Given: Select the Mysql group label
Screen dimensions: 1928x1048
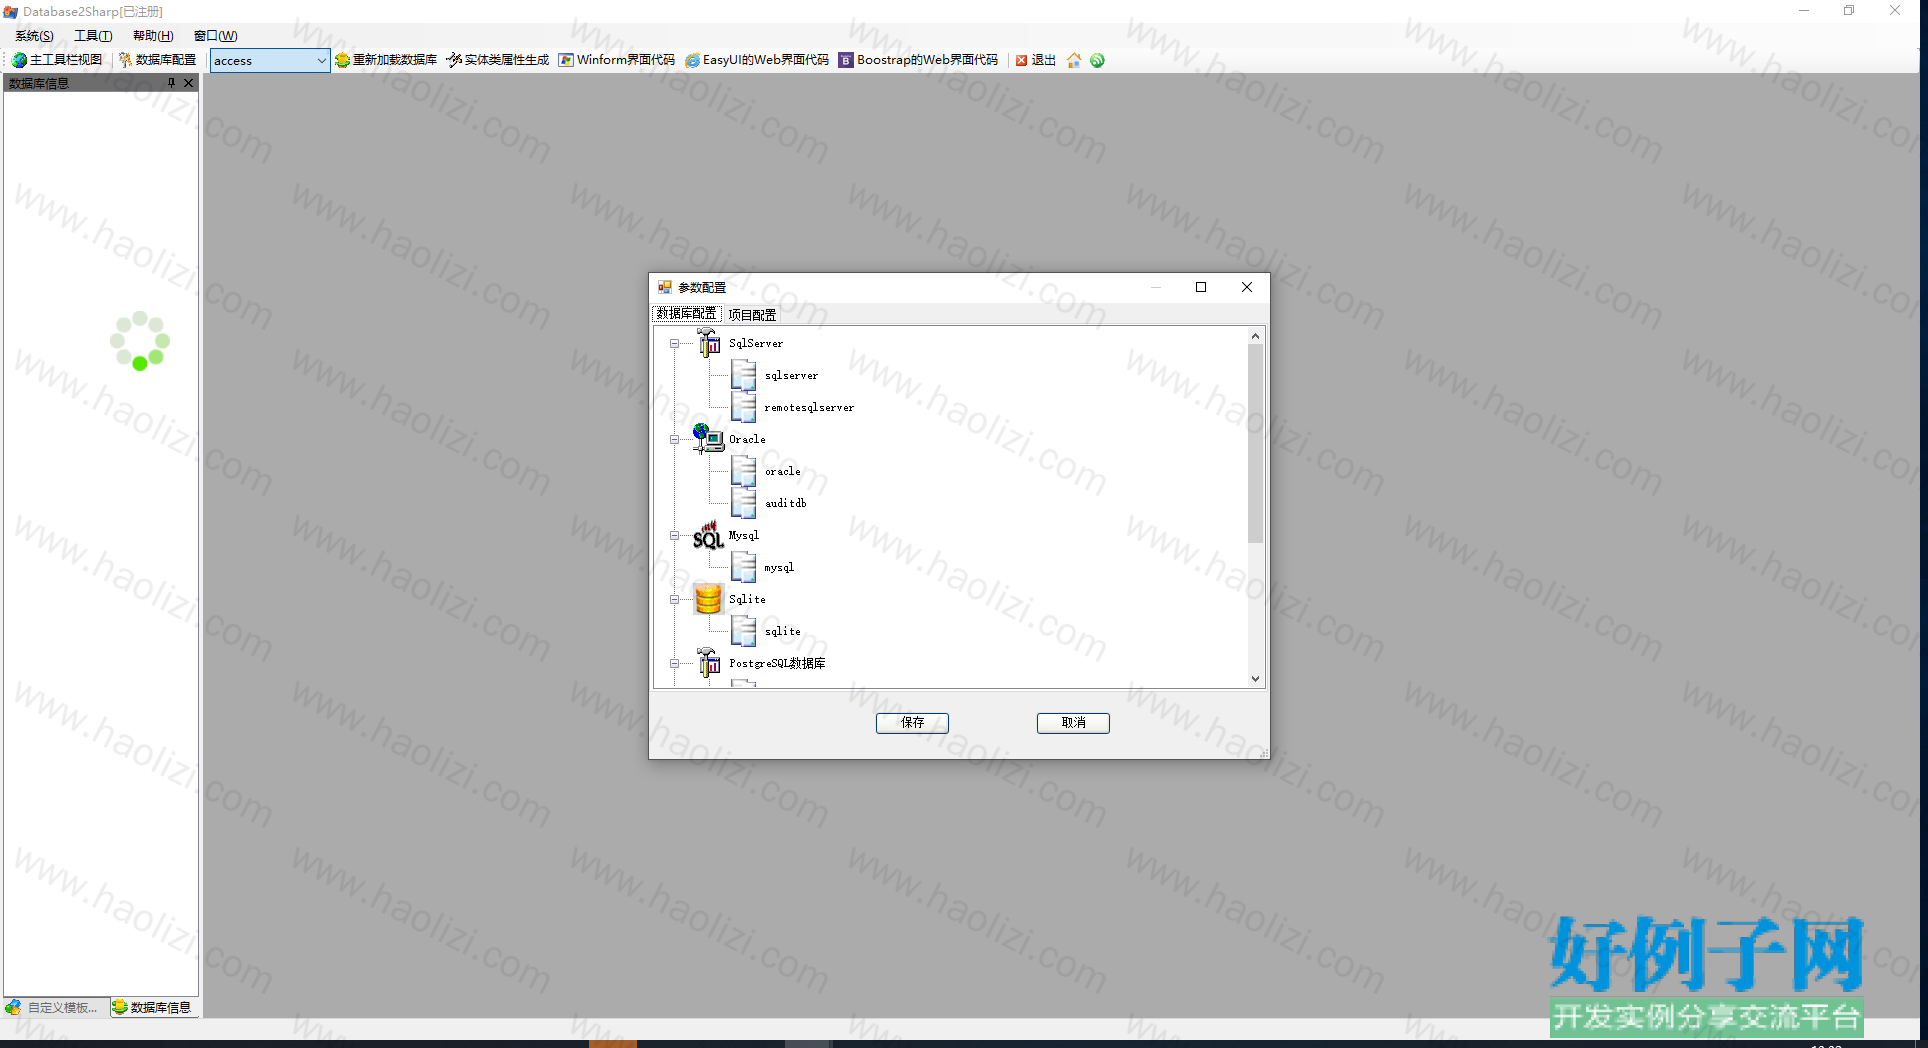Looking at the screenshot, I should coord(744,536).
